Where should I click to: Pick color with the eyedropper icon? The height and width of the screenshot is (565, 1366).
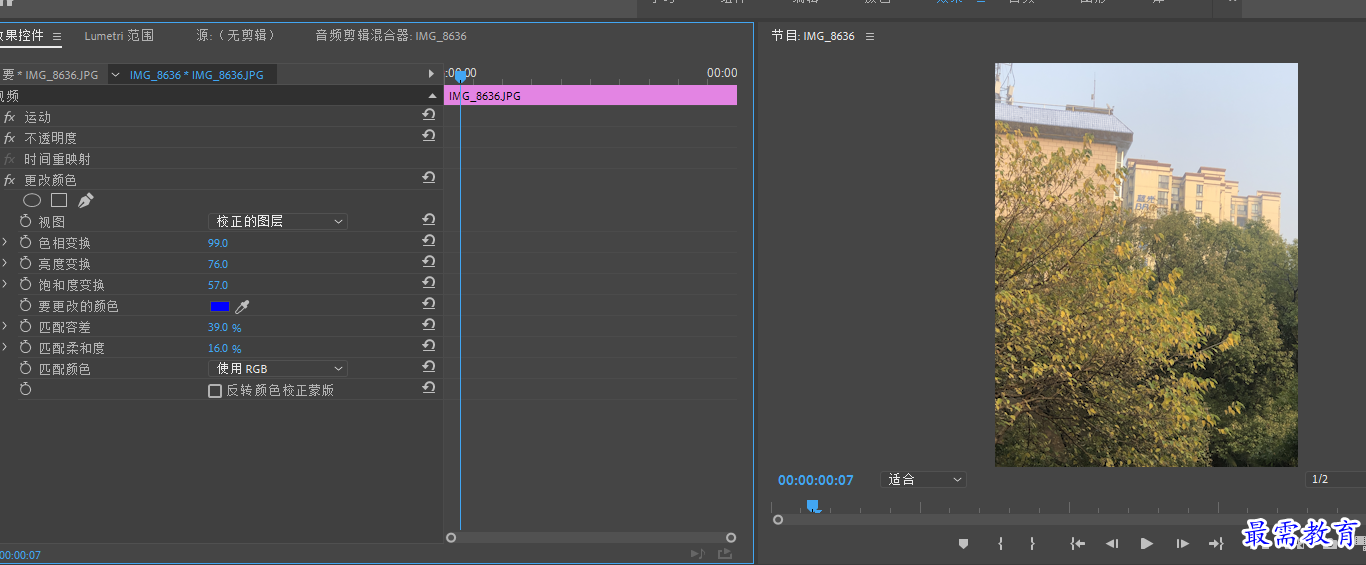pos(242,306)
